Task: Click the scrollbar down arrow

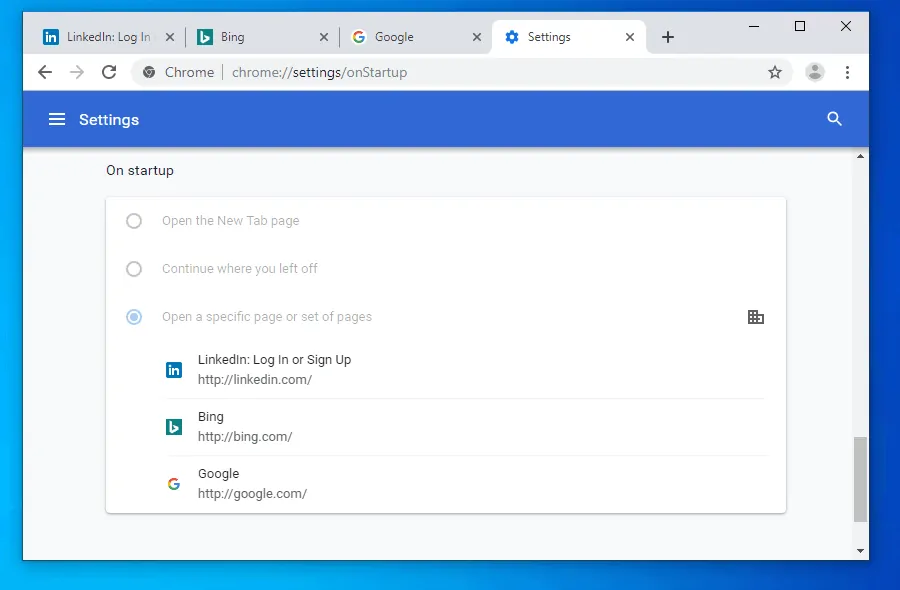Action: pyautogui.click(x=860, y=551)
